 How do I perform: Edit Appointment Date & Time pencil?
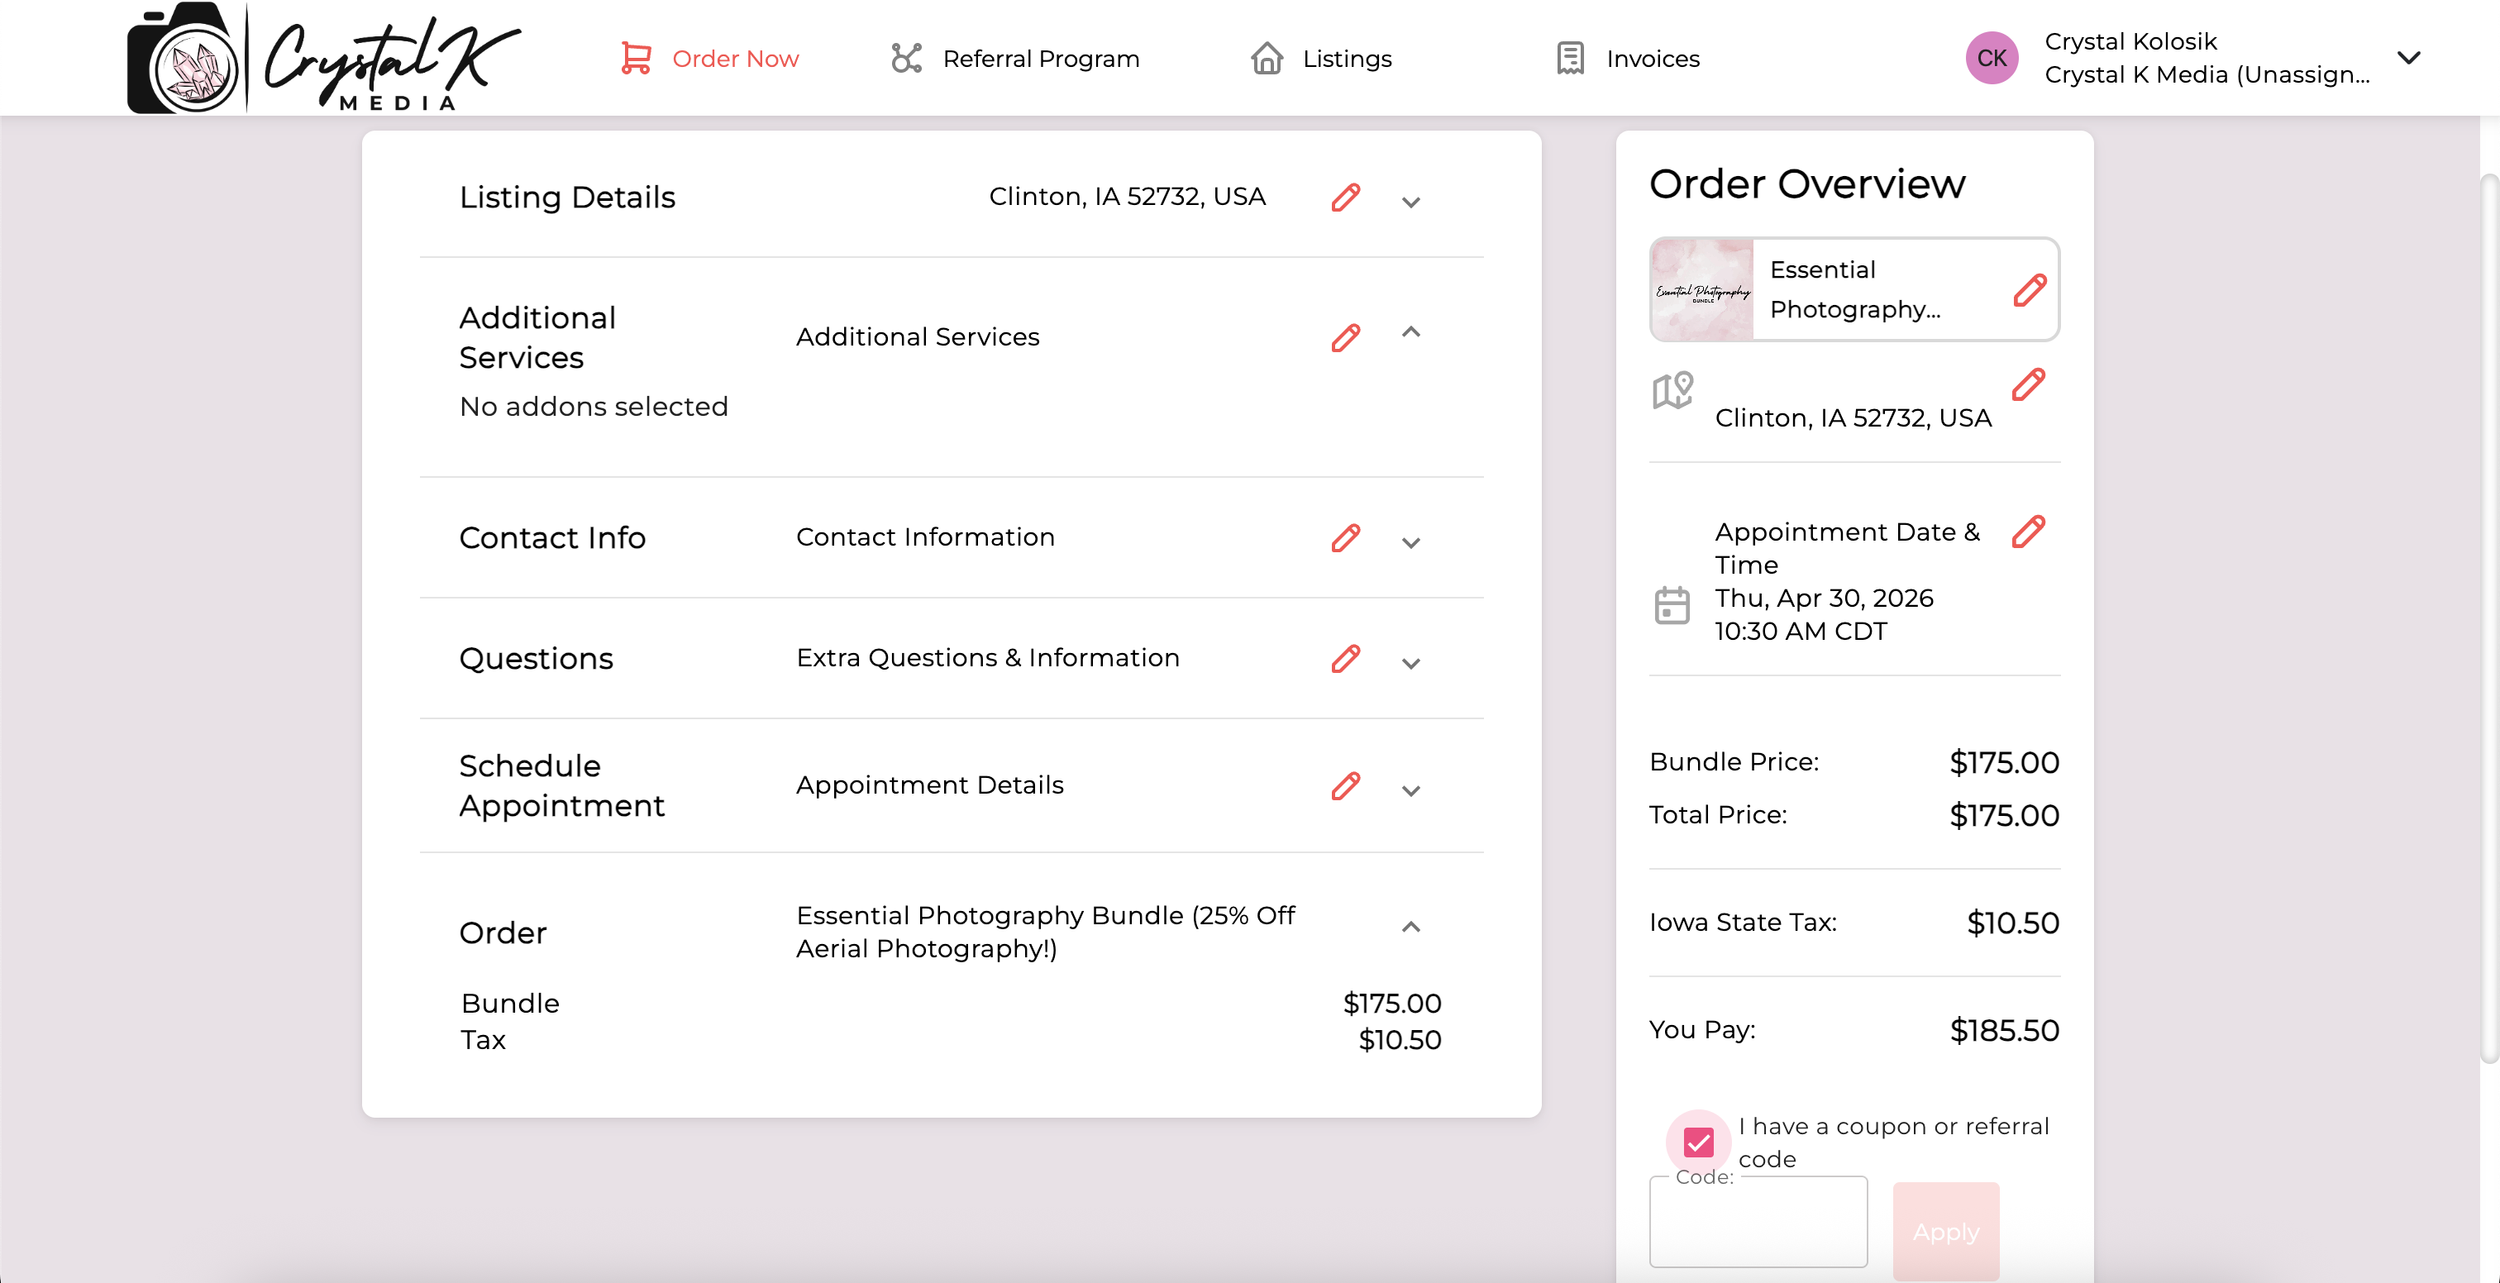(2028, 532)
